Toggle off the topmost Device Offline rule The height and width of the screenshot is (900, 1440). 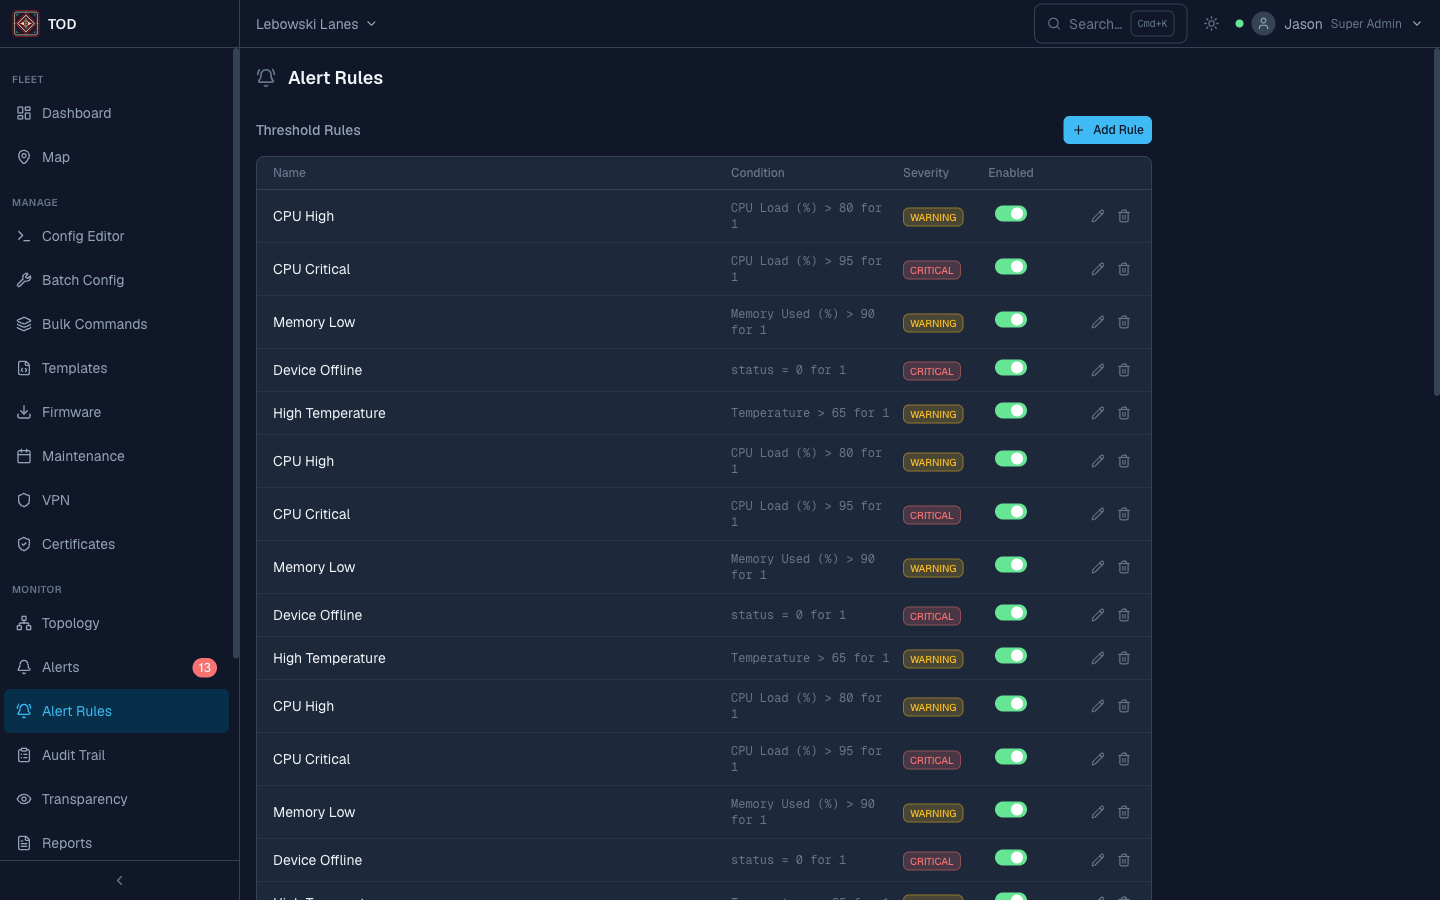pos(1010,368)
